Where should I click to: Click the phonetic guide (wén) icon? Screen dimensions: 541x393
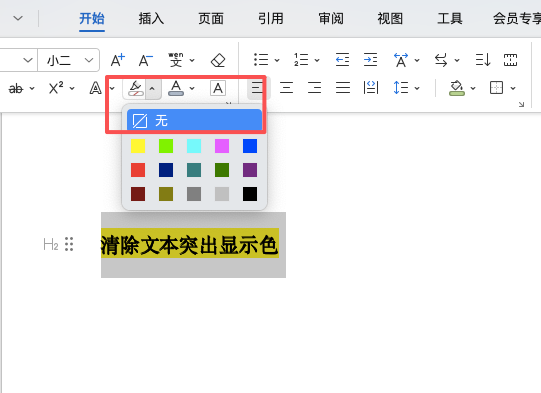coord(176,60)
